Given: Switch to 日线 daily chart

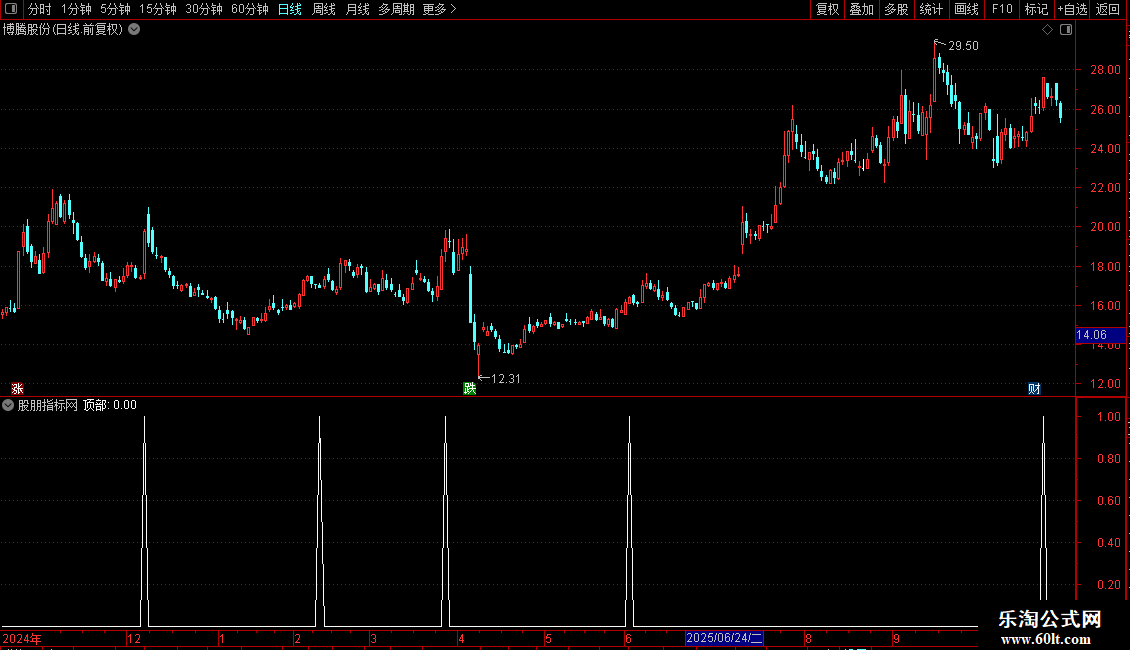Looking at the screenshot, I should (x=290, y=9).
